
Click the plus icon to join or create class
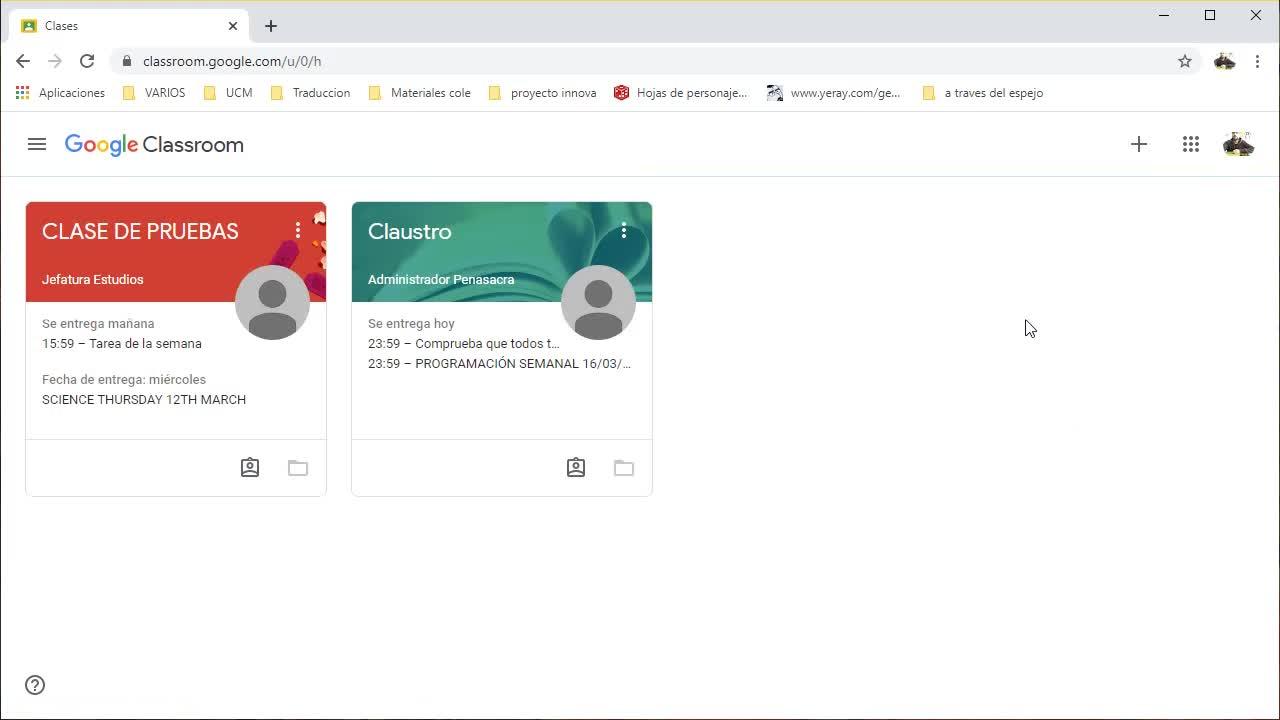1139,144
